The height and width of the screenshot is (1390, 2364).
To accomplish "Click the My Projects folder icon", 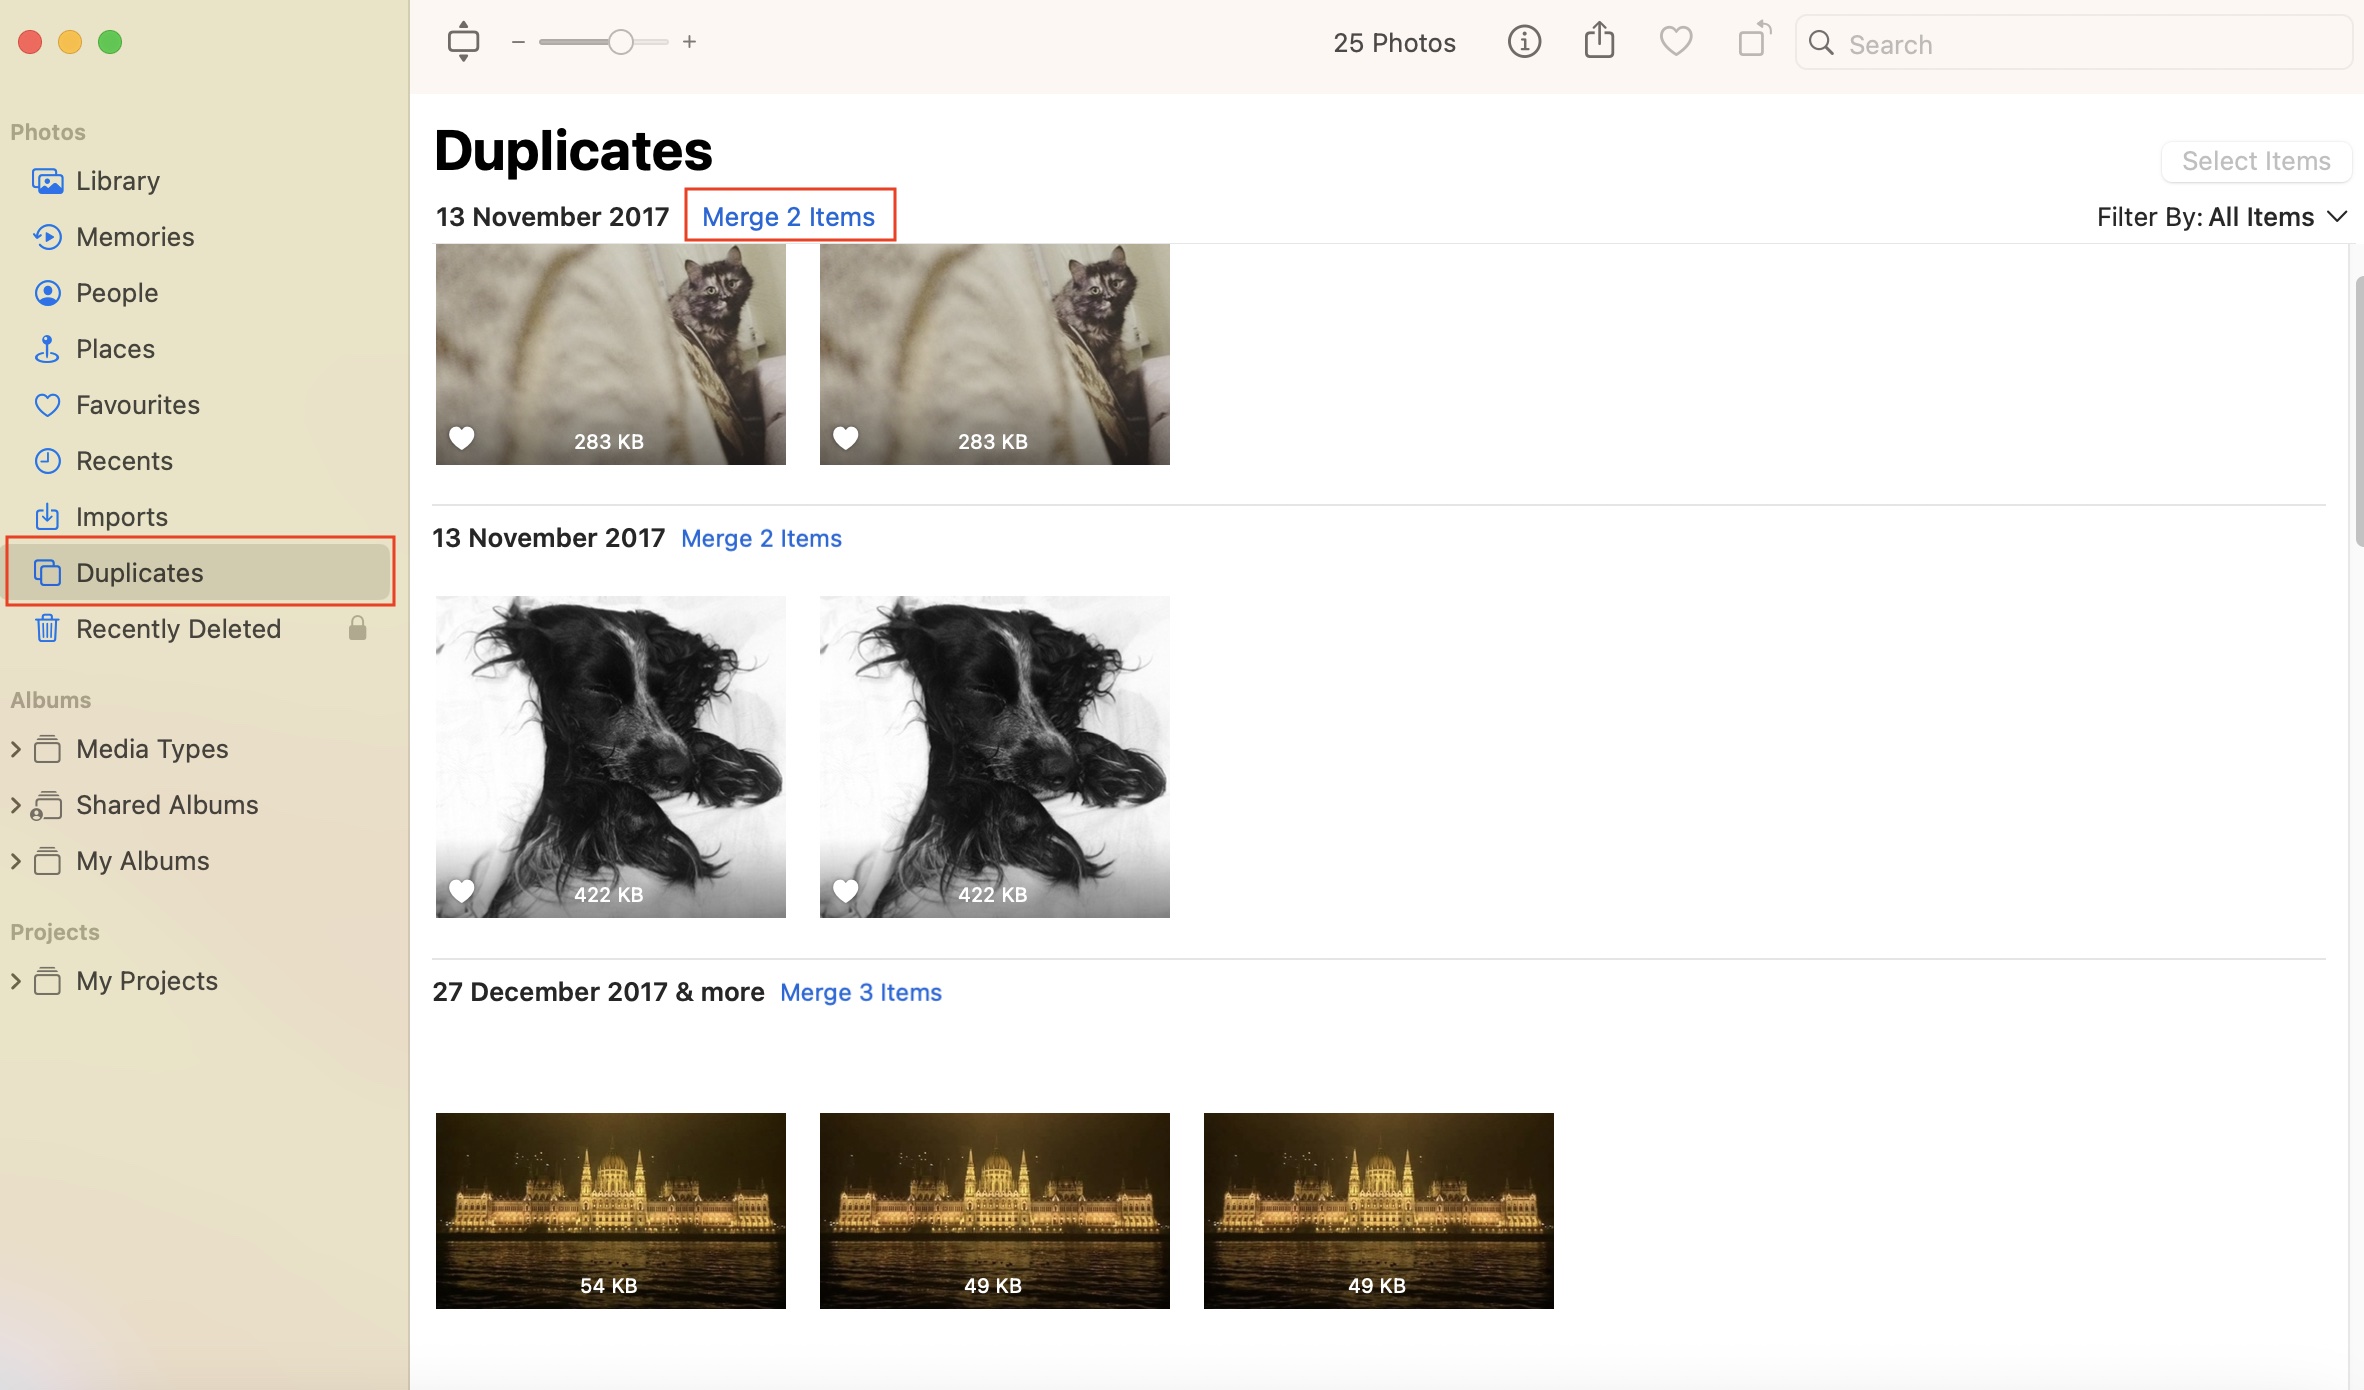I will coord(47,981).
